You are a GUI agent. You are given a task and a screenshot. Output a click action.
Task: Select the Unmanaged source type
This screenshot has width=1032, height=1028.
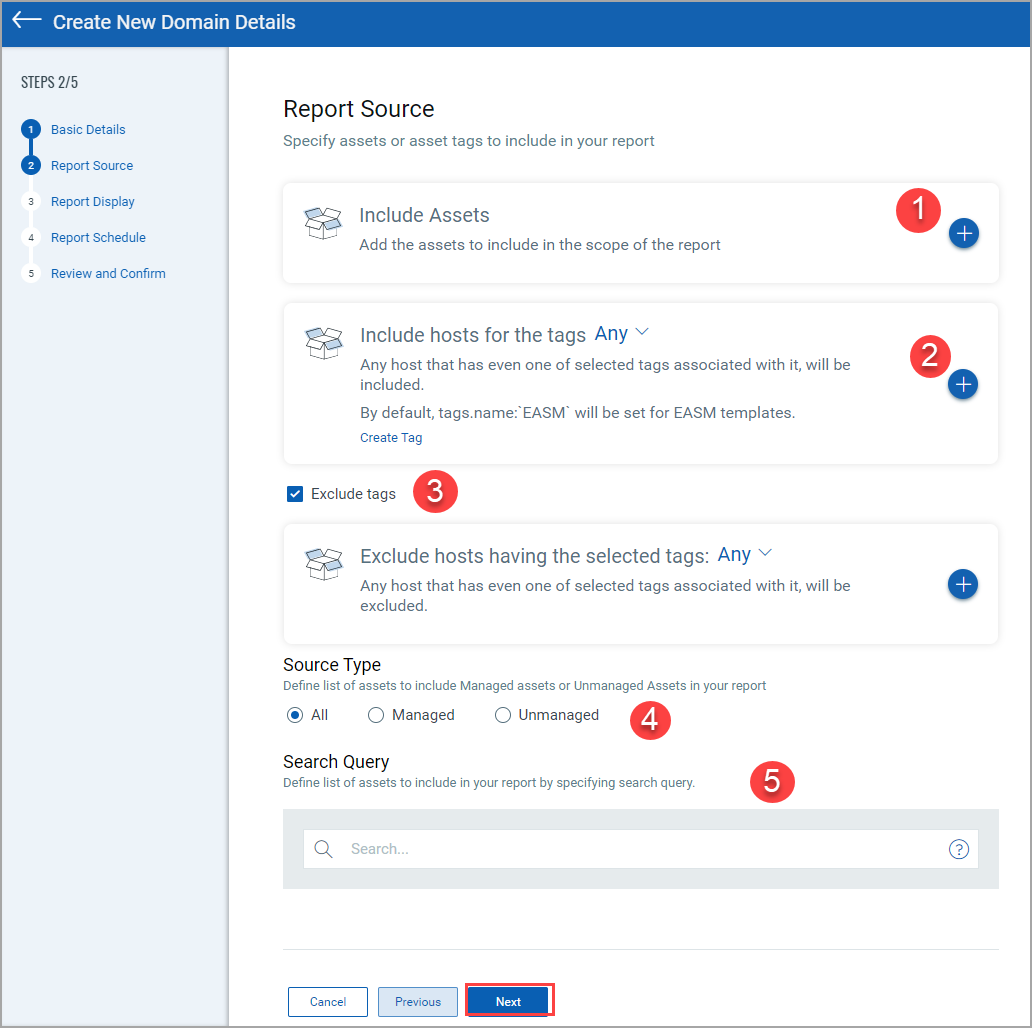coord(503,715)
